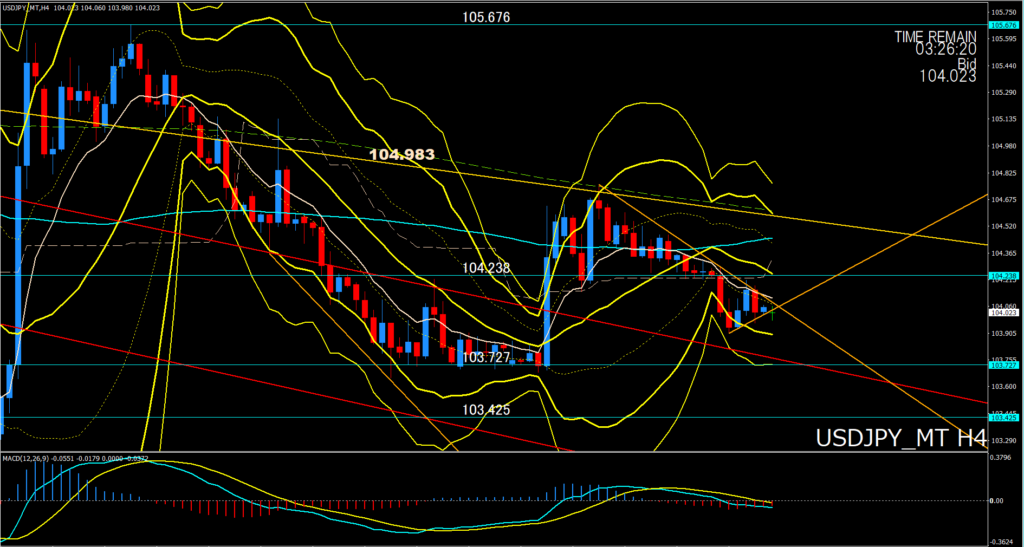Click the cyan 105.676 tag on price axis
1024x547 pixels.
tap(1002, 25)
